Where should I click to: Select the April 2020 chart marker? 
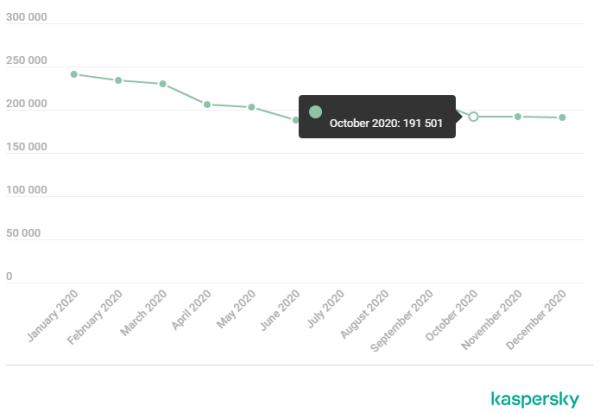[207, 104]
